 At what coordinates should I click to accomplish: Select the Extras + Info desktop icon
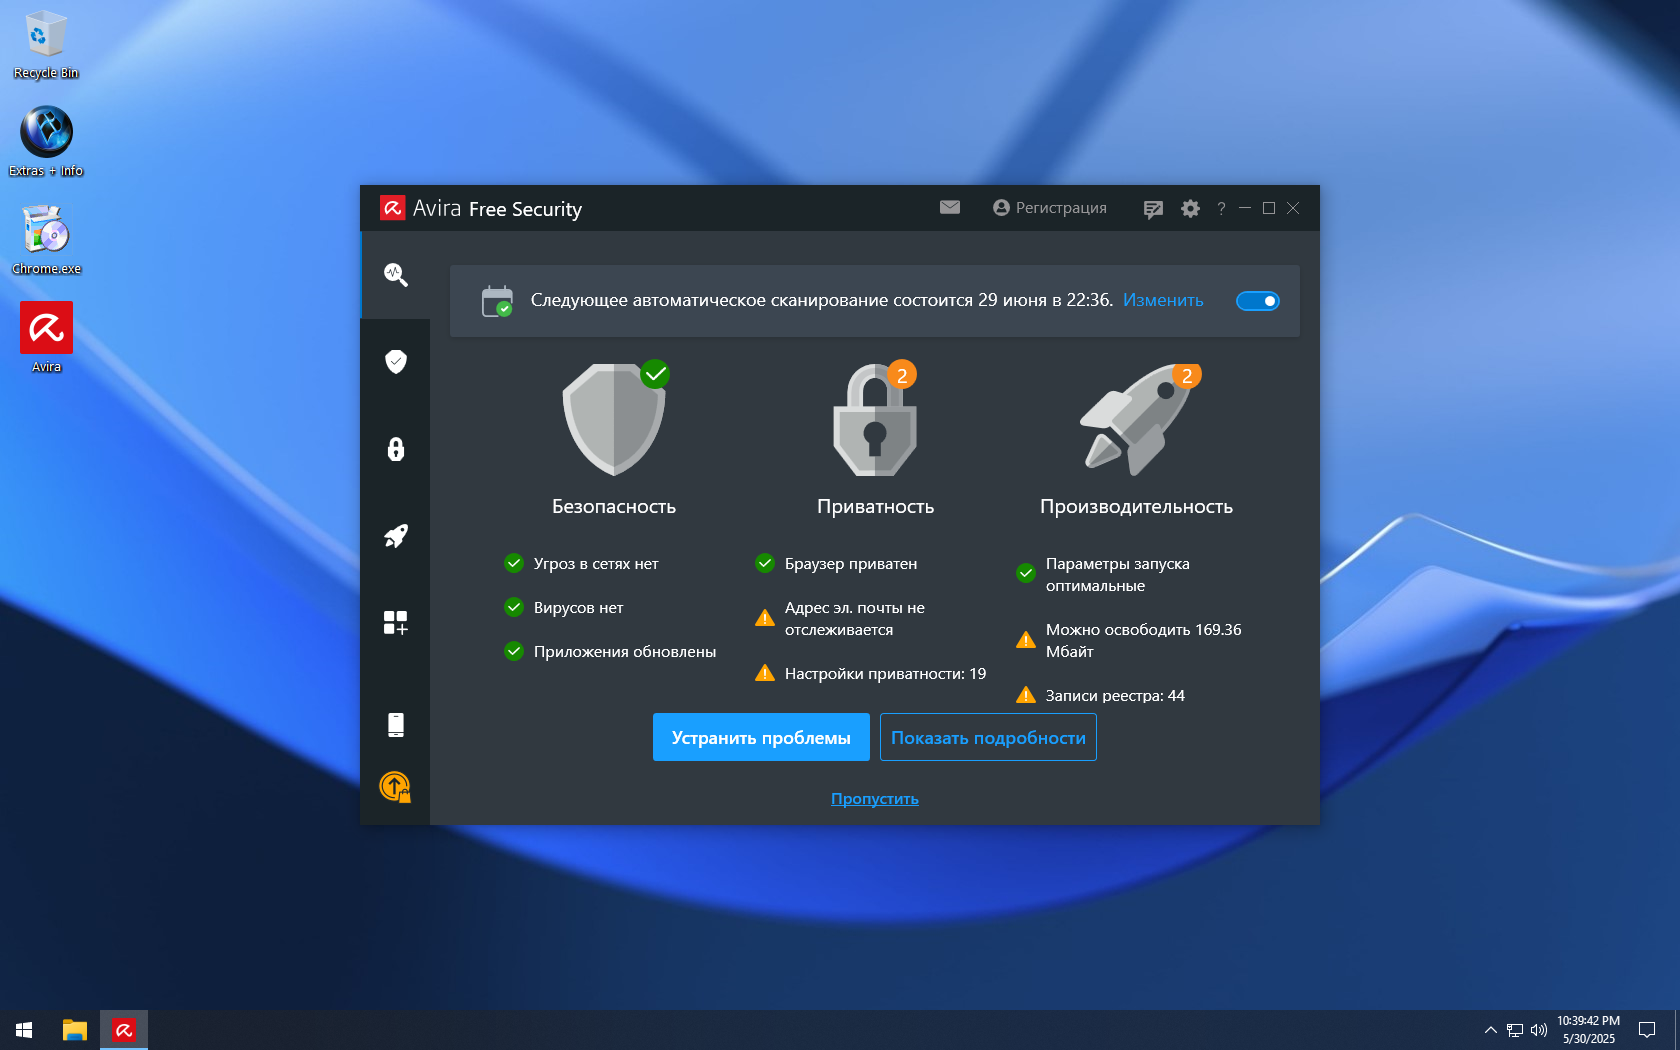(46, 142)
